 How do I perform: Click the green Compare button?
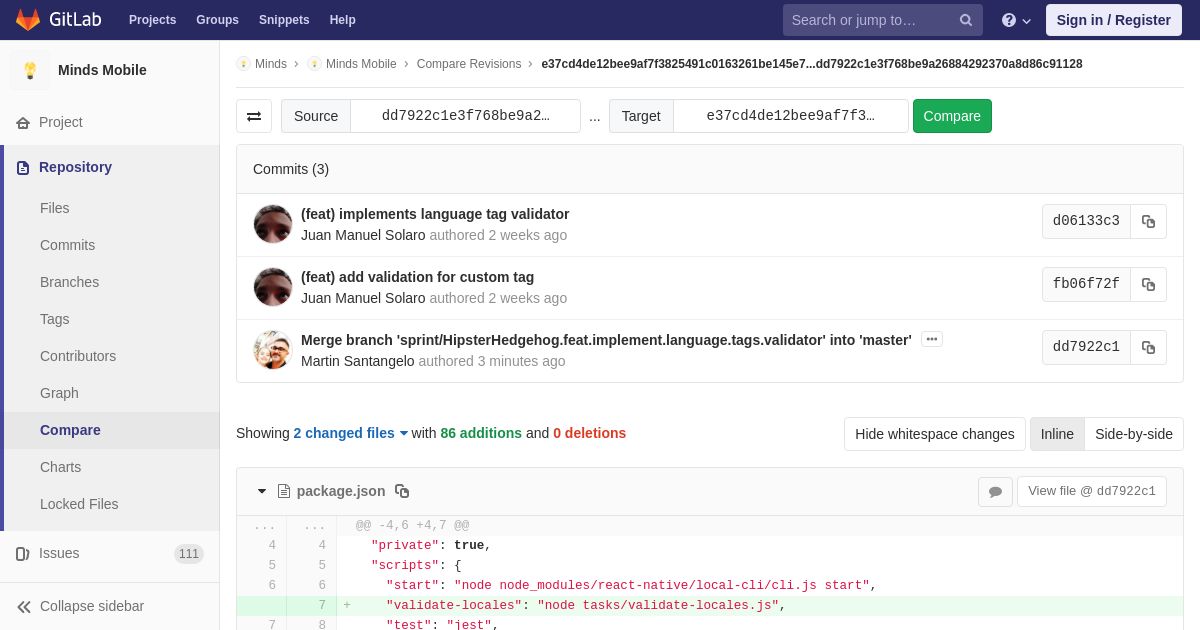pyautogui.click(x=951, y=116)
